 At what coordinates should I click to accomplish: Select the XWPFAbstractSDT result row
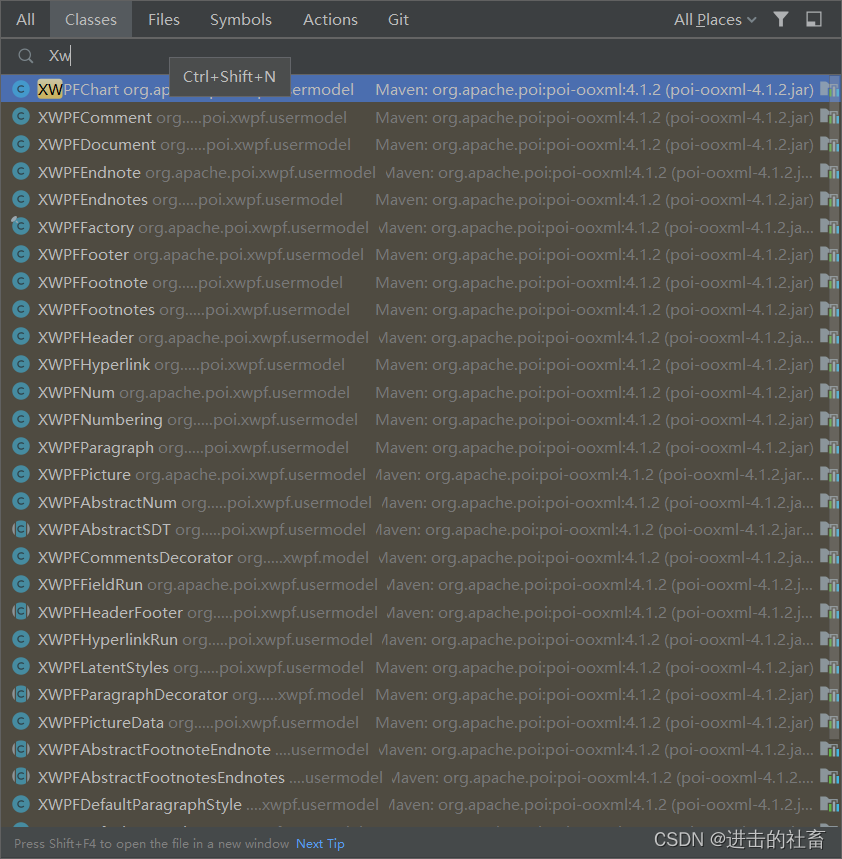[x=421, y=530]
